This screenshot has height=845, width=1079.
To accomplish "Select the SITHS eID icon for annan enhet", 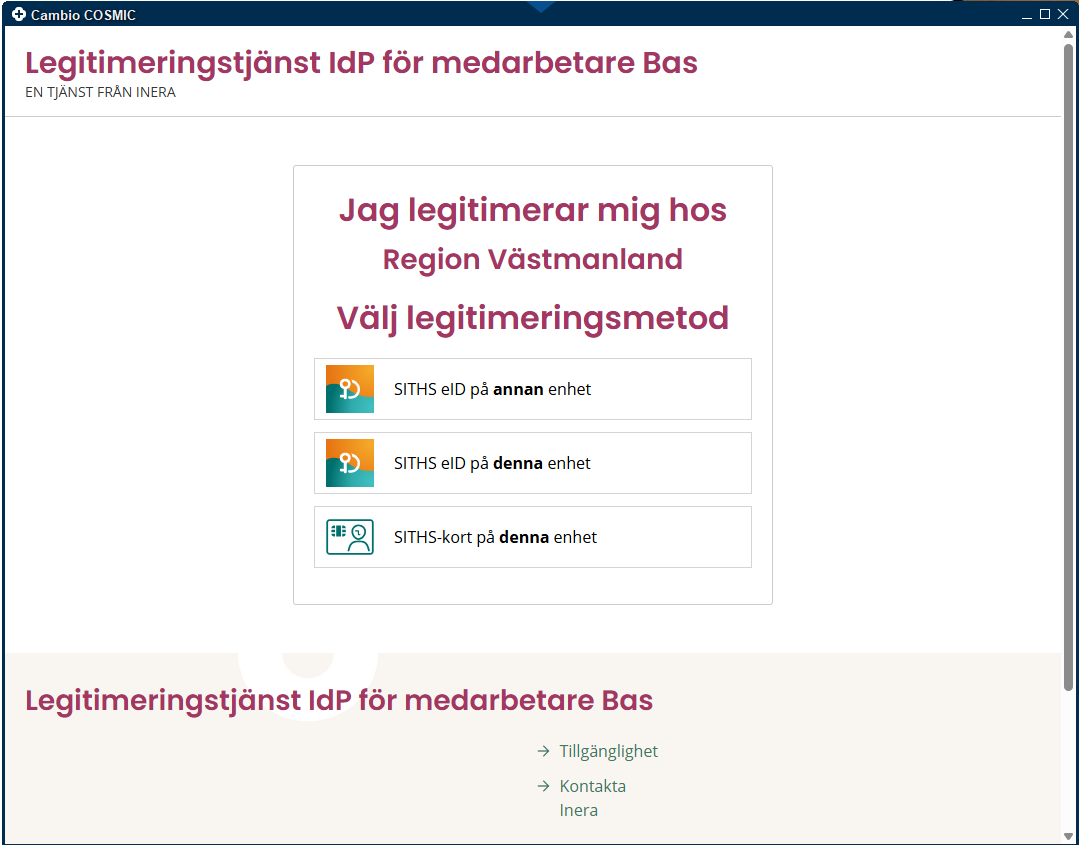I will [349, 389].
